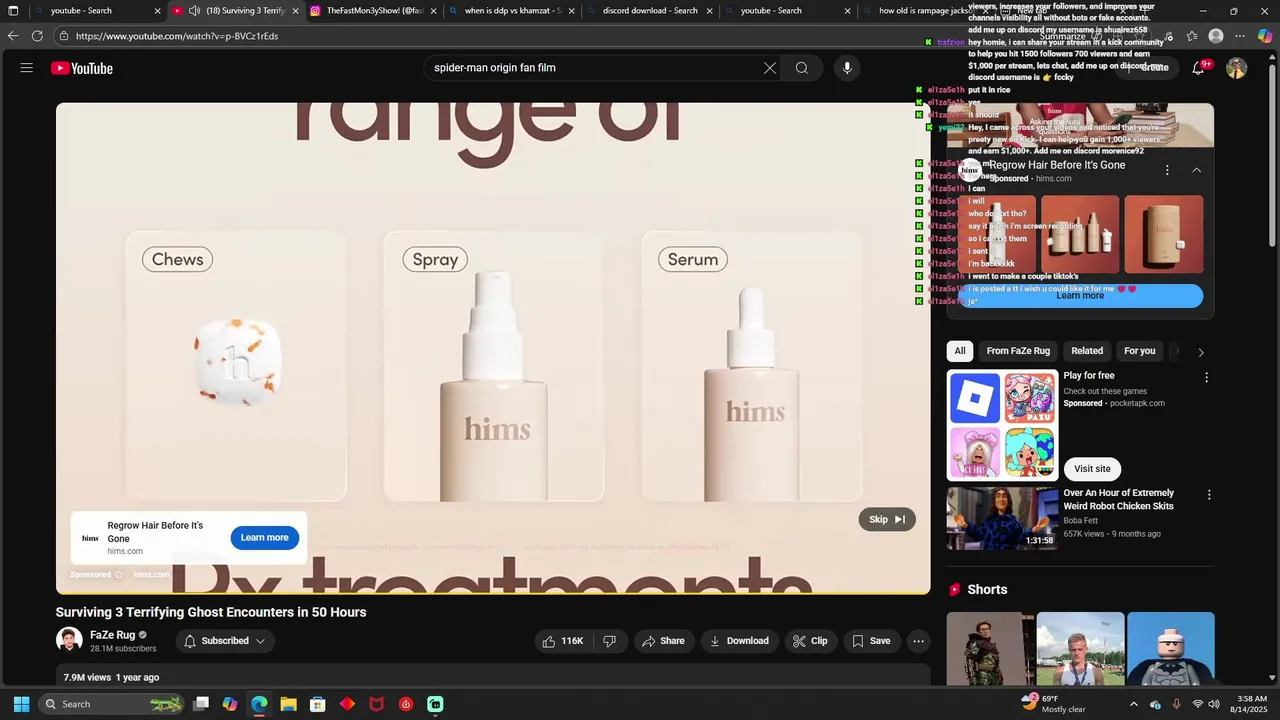This screenshot has width=1280, height=720.
Task: Open the taskbar clock showing 3:58 AM
Action: 1252,704
